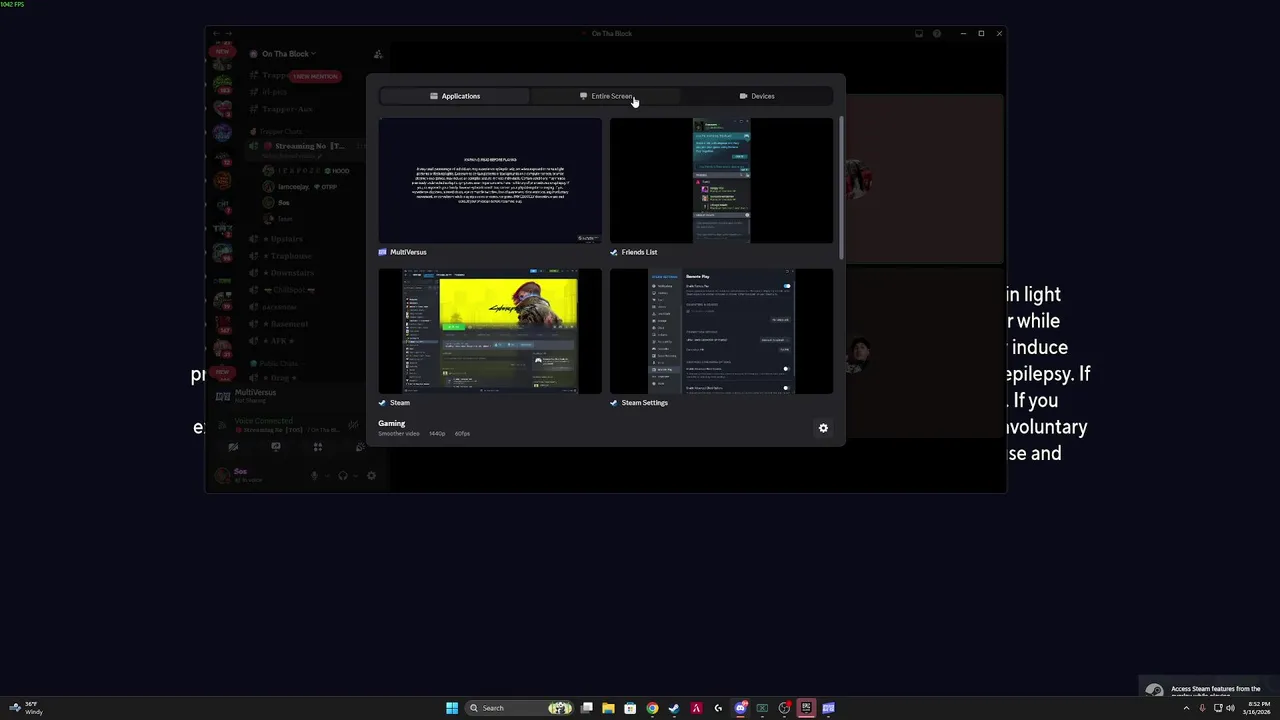Open Task View on taskbar

click(x=587, y=708)
